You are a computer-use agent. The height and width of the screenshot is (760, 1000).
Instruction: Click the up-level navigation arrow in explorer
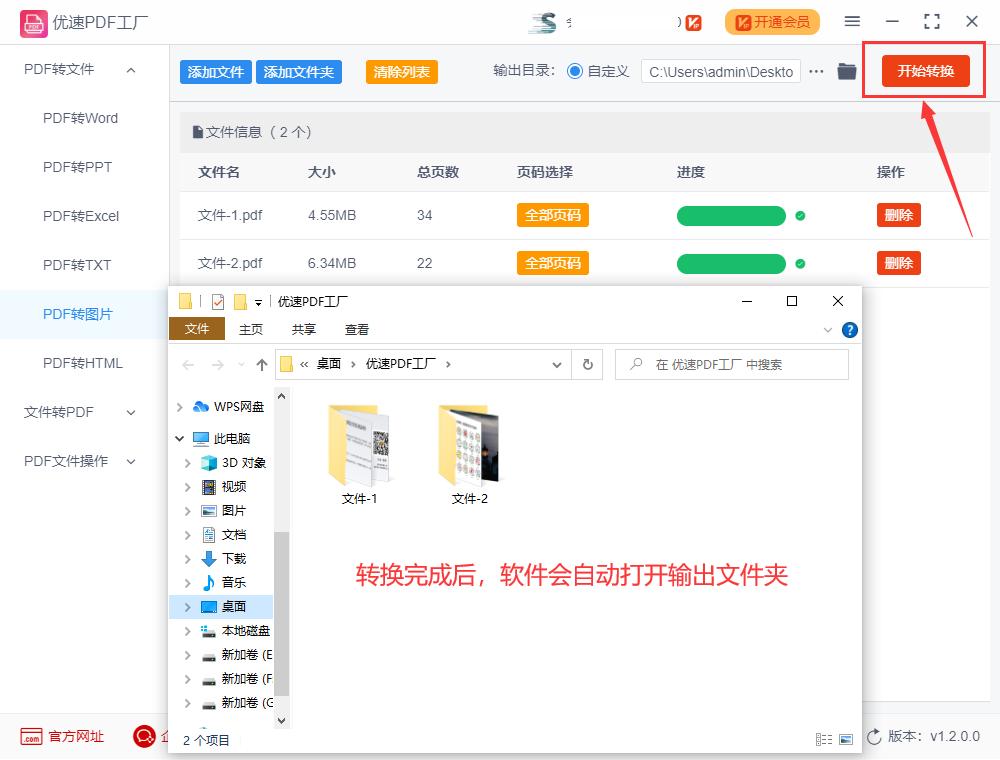pos(260,365)
